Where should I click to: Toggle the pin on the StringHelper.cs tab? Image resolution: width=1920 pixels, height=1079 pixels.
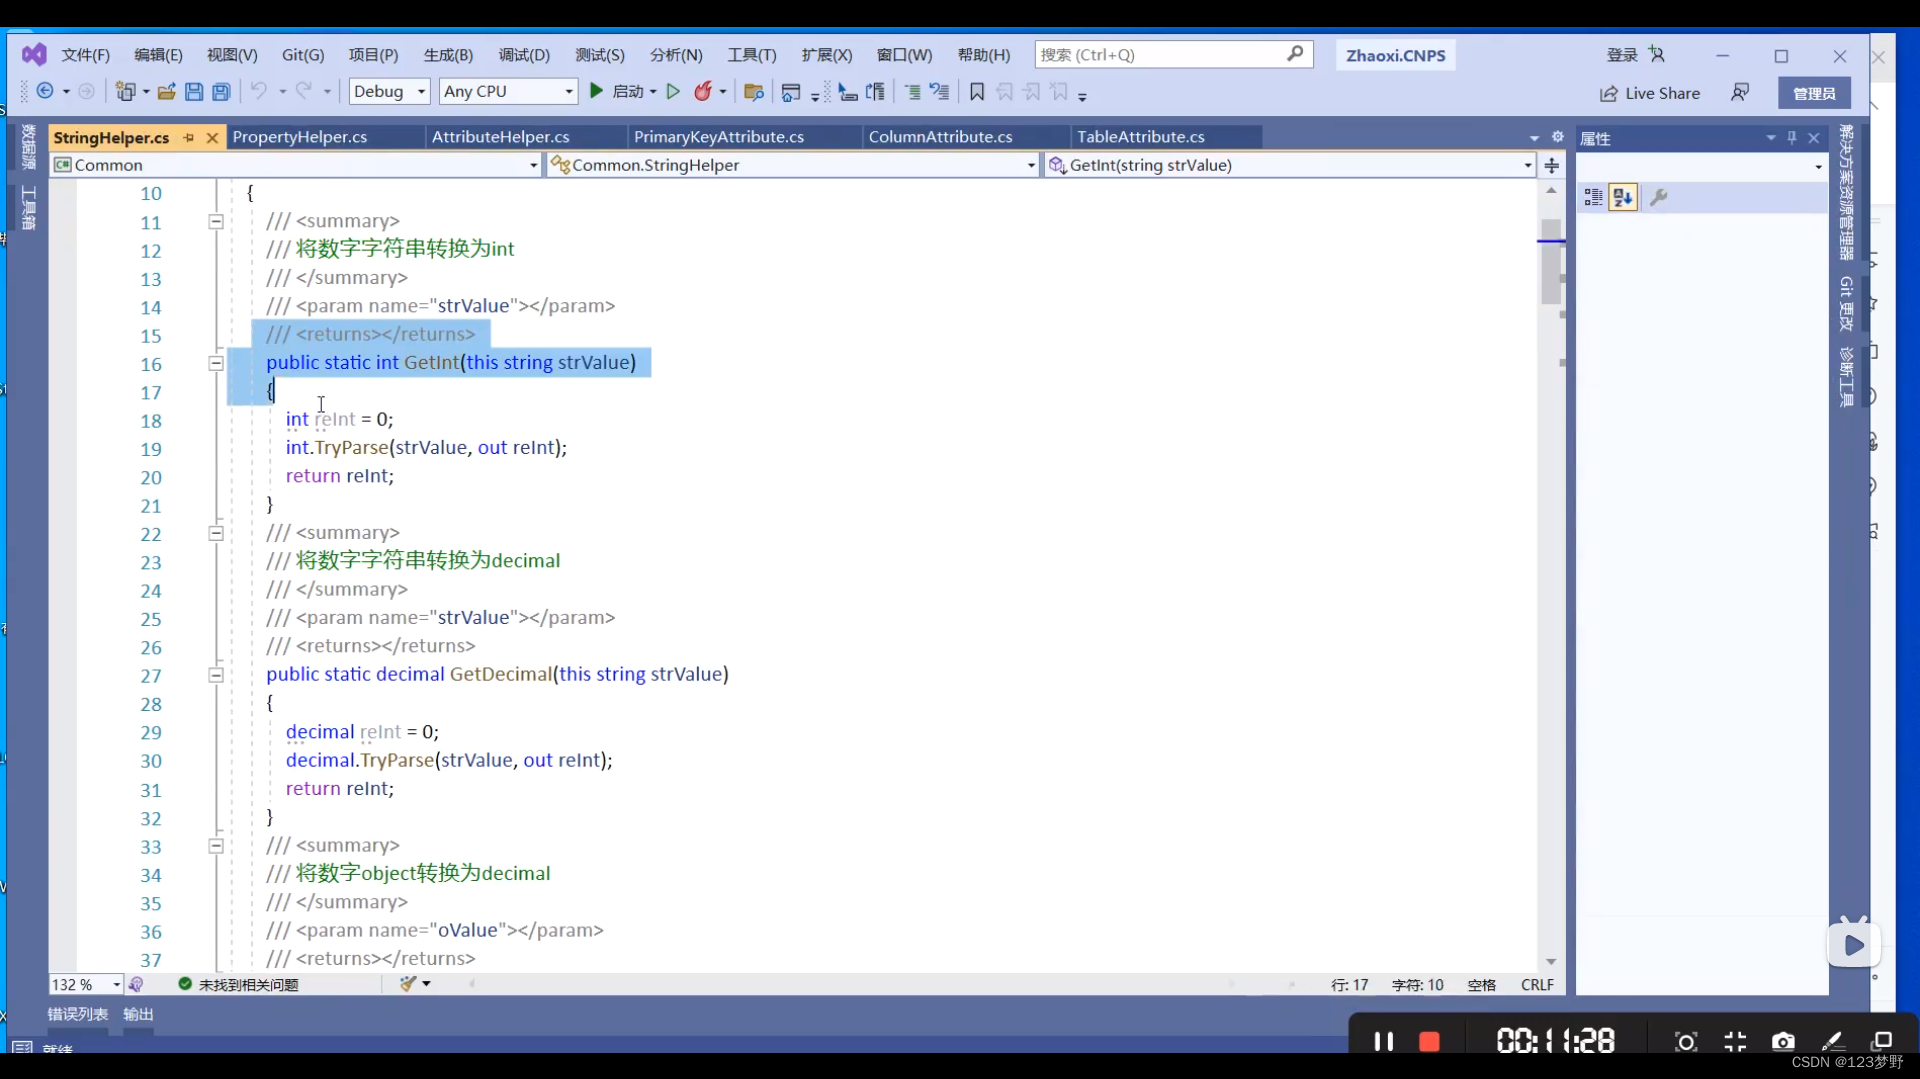tap(188, 138)
